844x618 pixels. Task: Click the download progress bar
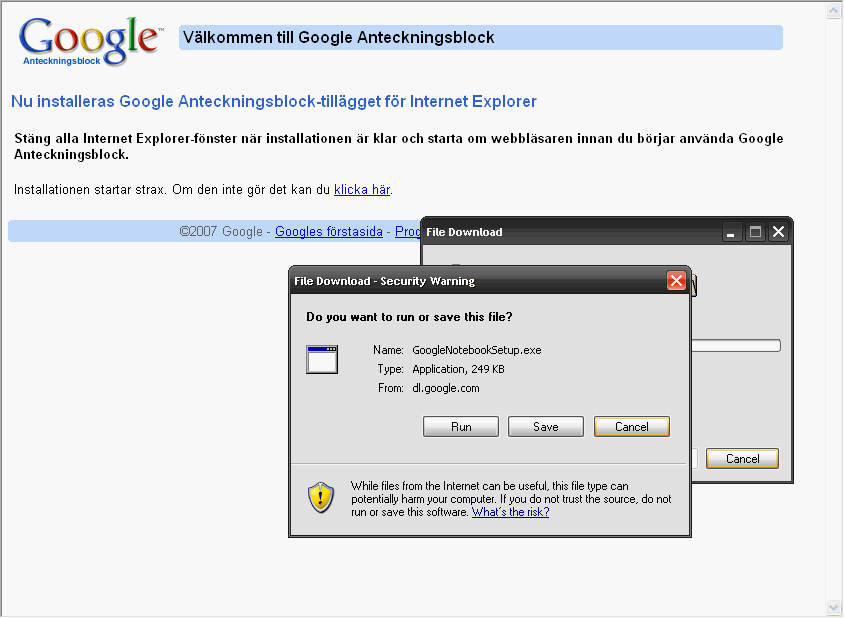735,346
